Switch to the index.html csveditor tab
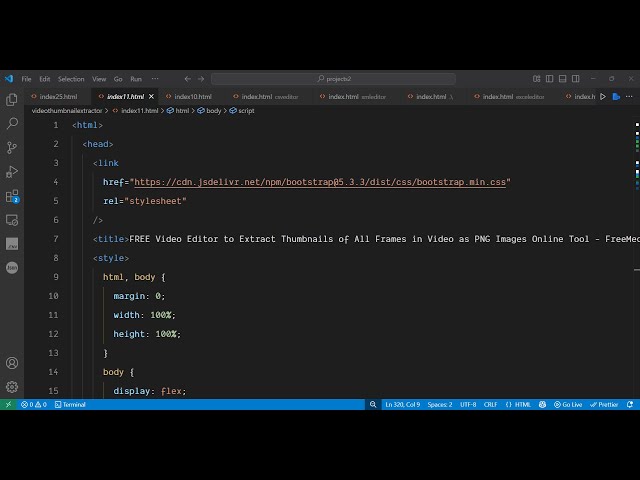The width and height of the screenshot is (640, 480). tap(269, 97)
